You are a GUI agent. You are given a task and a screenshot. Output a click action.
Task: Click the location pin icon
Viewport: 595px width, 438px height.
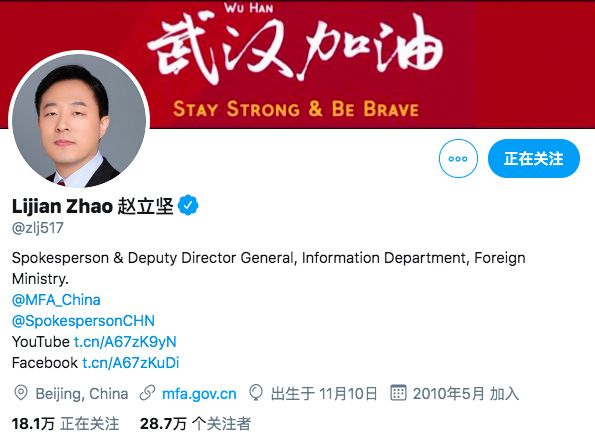point(21,393)
